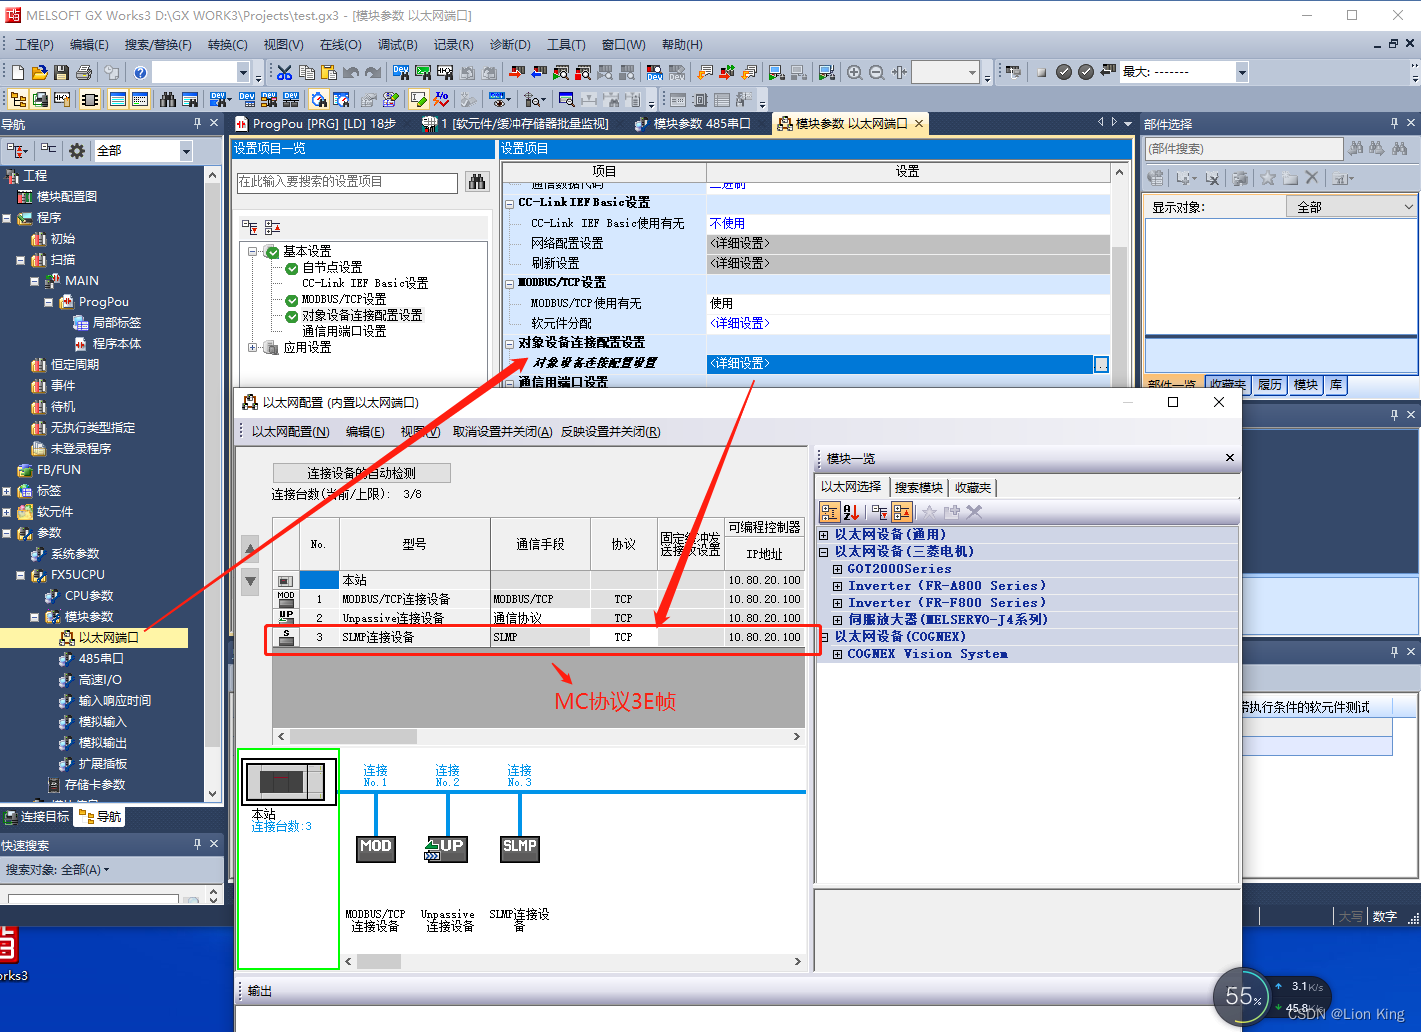Open 以太网配置(N) menu in the Ethernet configuration window

(x=290, y=432)
